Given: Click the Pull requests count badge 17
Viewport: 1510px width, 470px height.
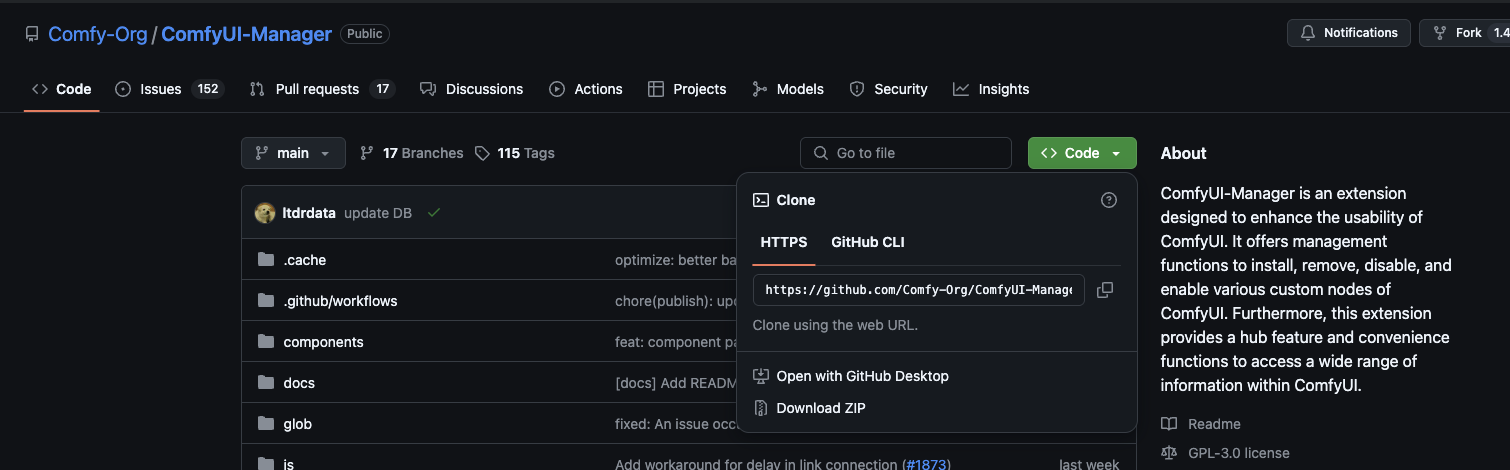Looking at the screenshot, I should [382, 89].
